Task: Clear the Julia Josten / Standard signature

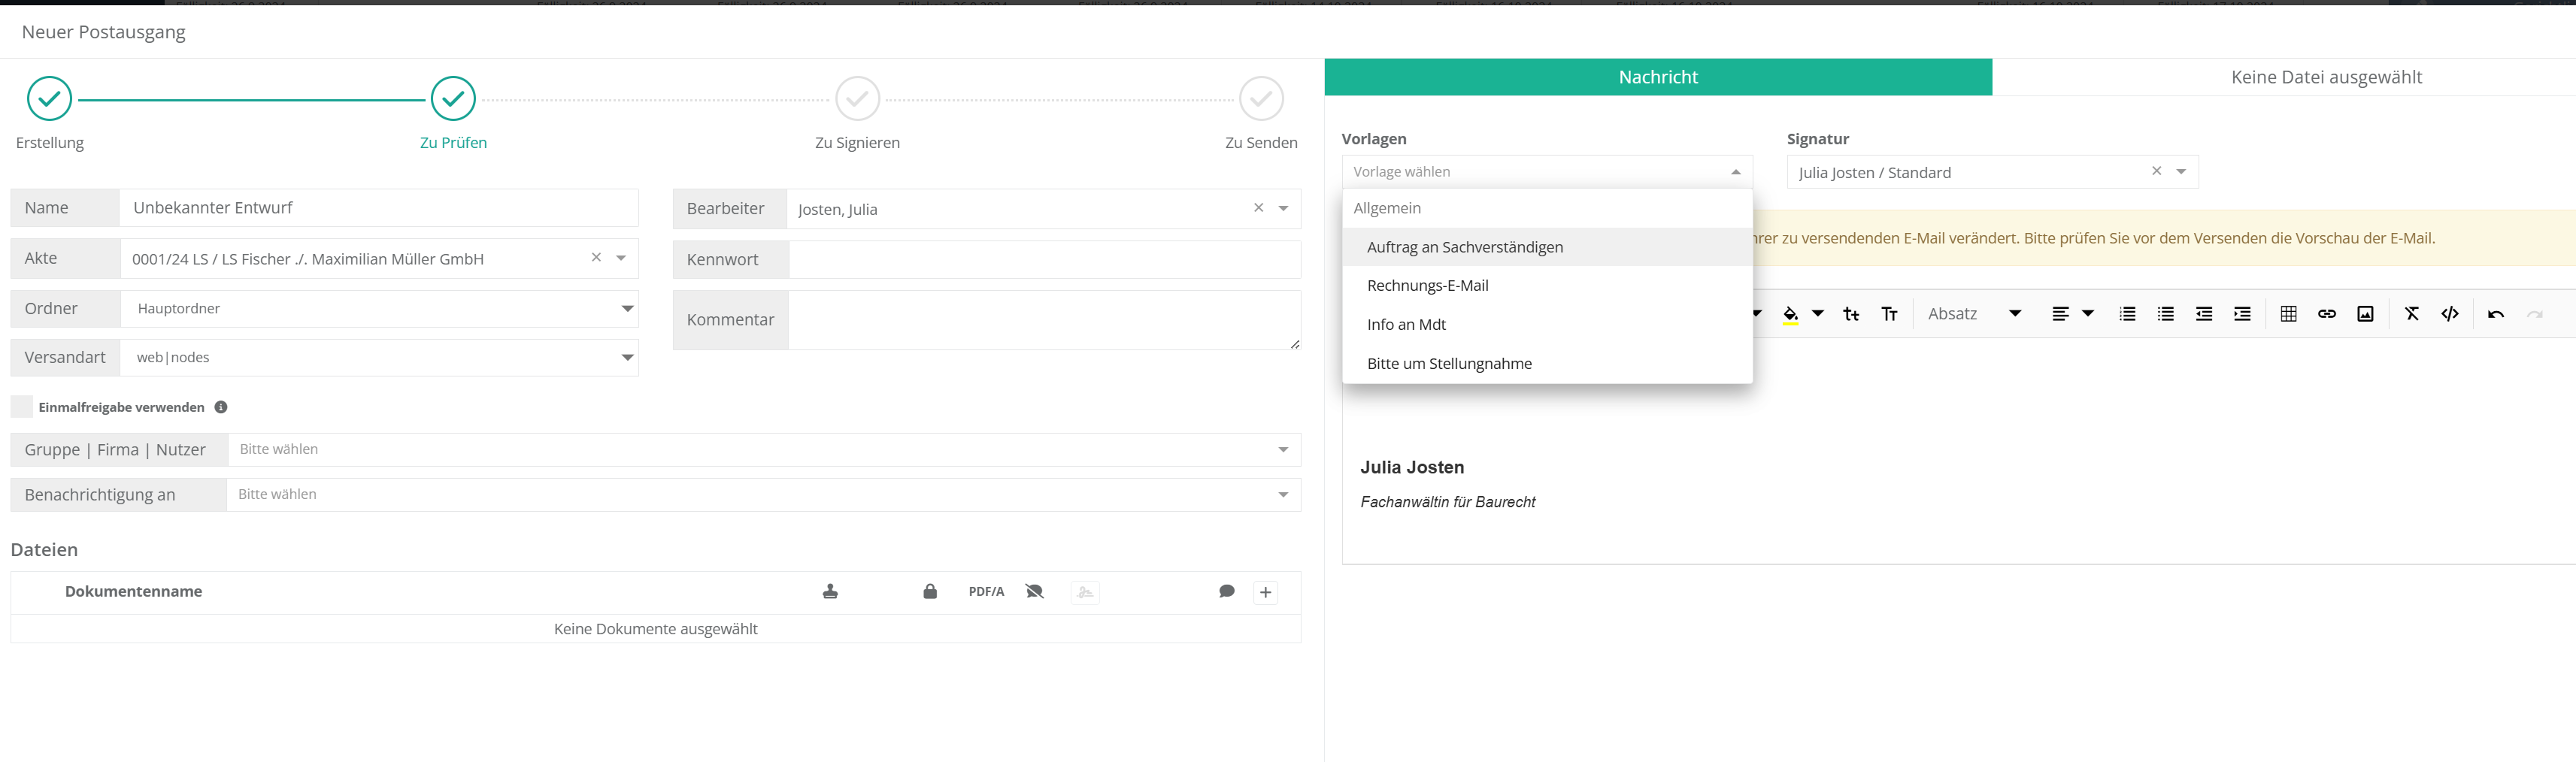Action: [x=2157, y=171]
